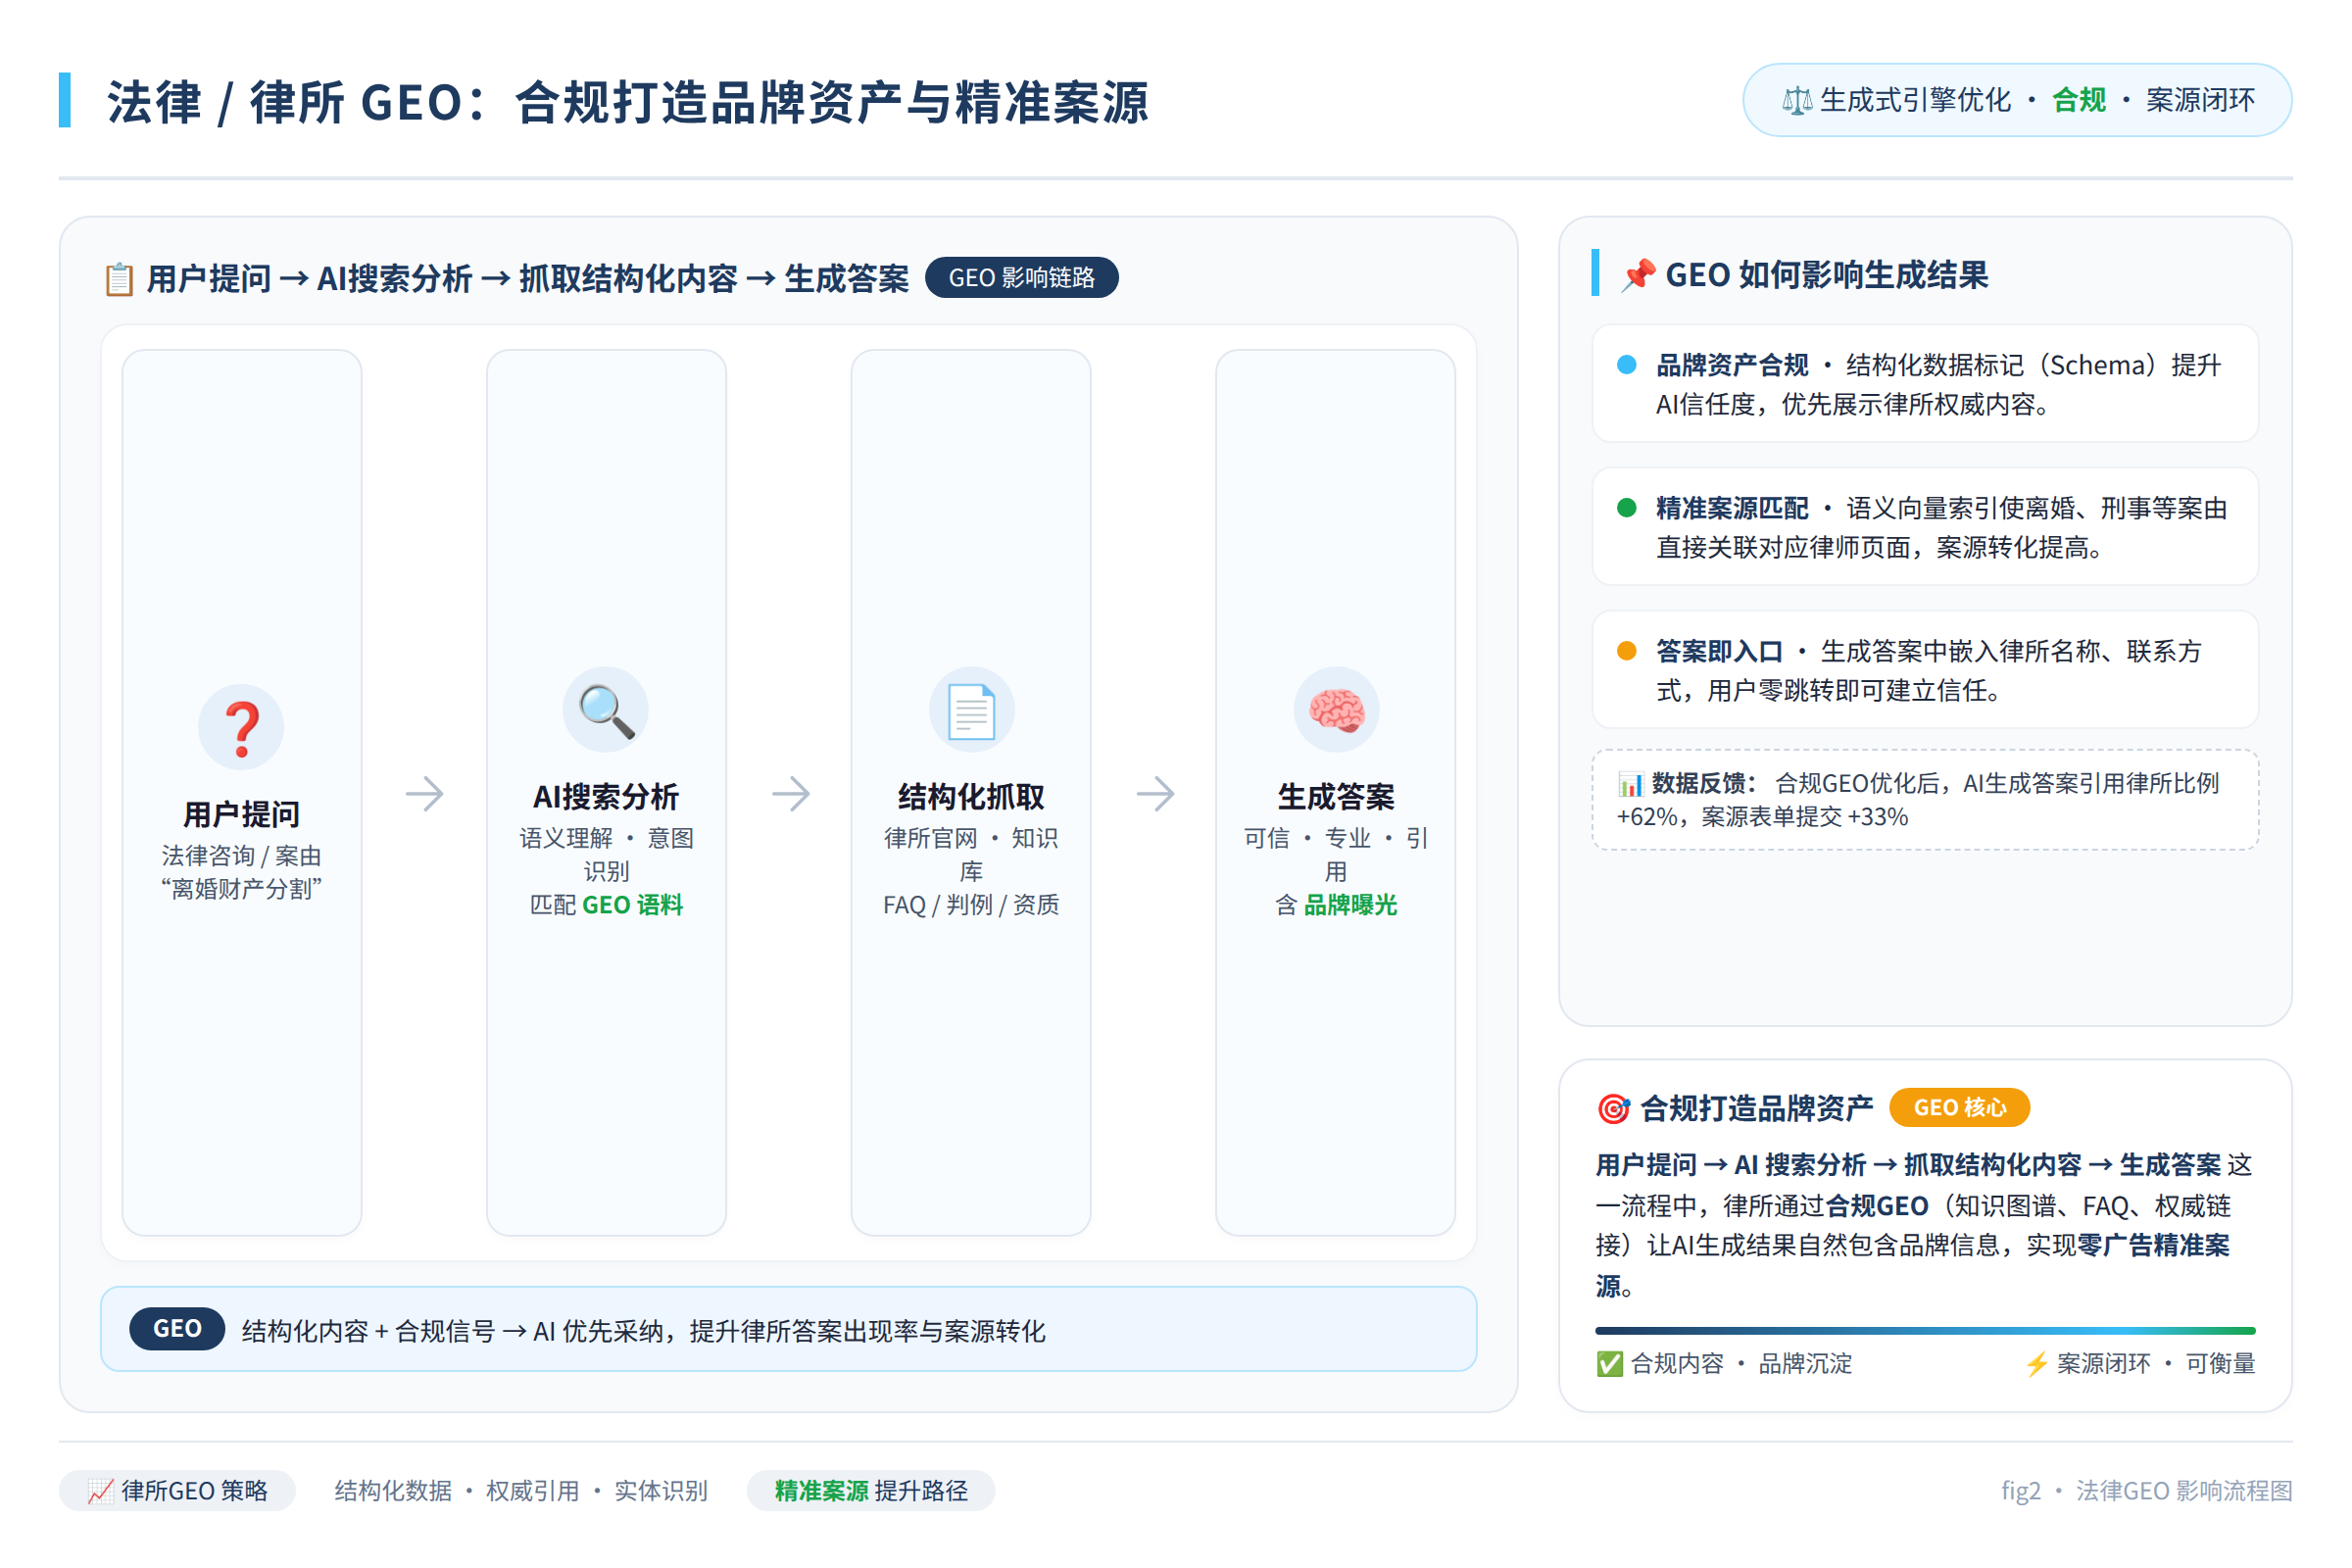Select the 结构化抓取 step card
The image size is (2352, 1568).
click(x=971, y=793)
